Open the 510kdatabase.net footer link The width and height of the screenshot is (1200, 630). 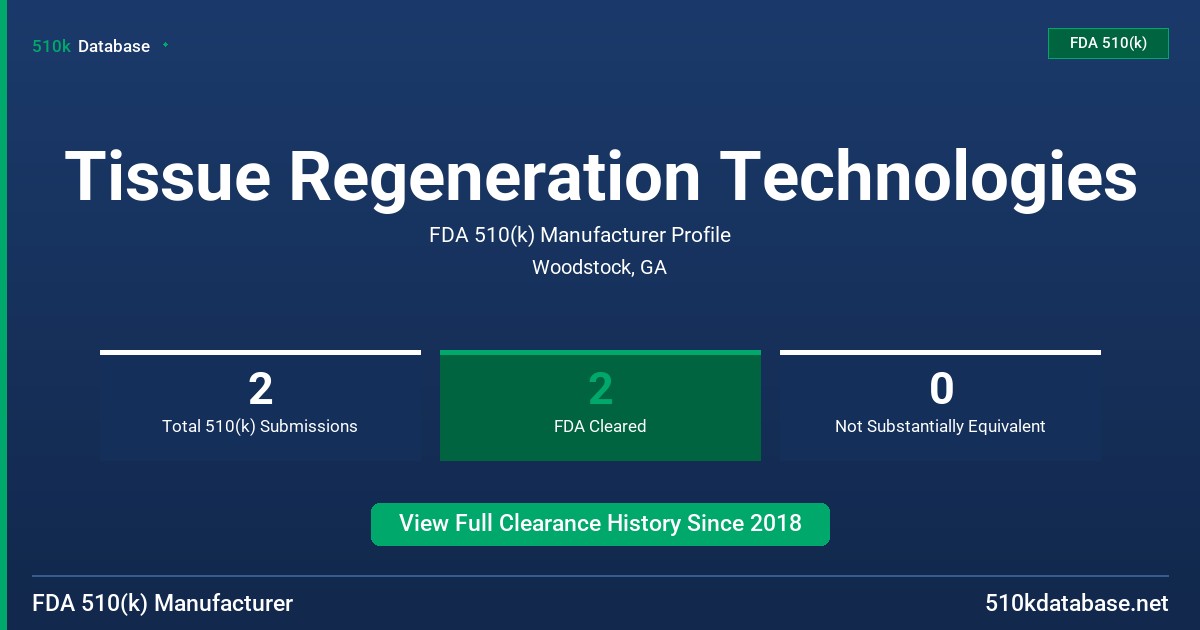coord(1076,603)
